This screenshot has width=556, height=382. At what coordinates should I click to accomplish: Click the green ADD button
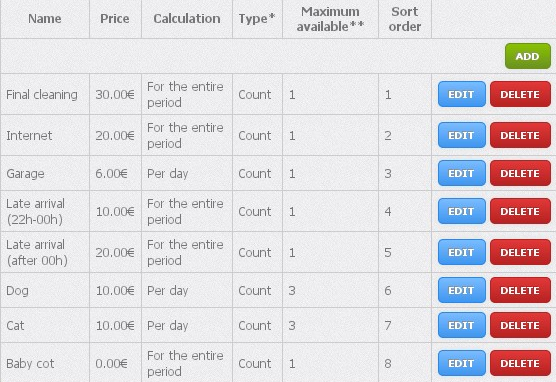[528, 56]
